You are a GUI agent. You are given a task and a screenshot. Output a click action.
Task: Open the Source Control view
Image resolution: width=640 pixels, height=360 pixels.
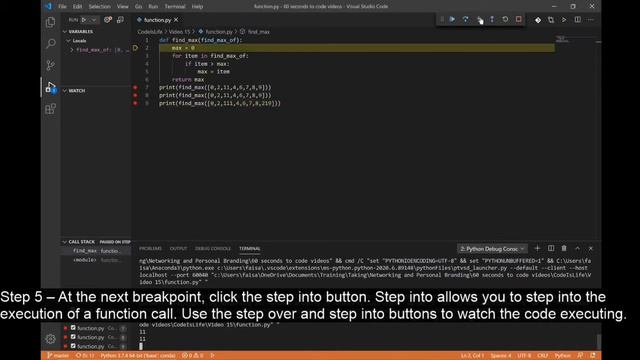click(51, 65)
